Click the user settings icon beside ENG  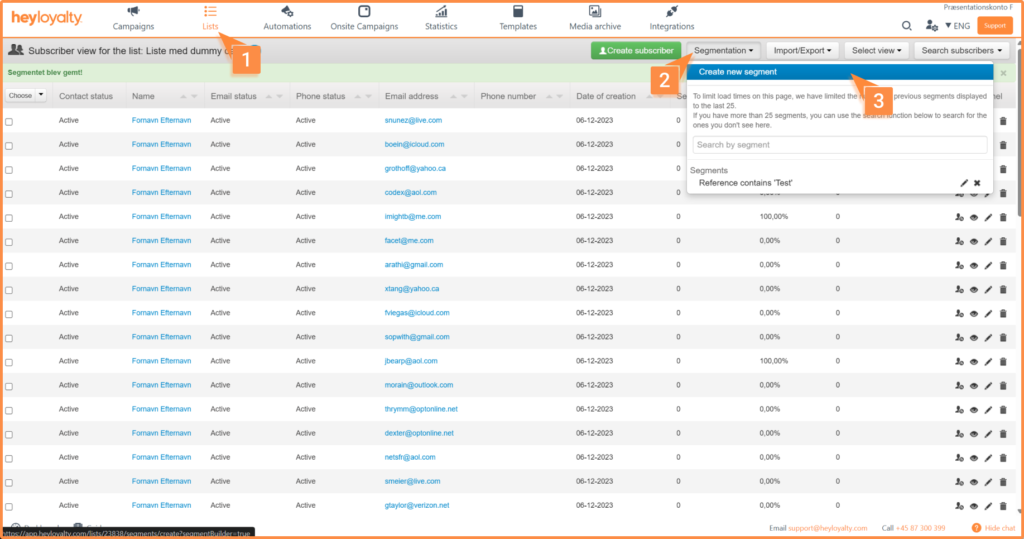(x=931, y=25)
